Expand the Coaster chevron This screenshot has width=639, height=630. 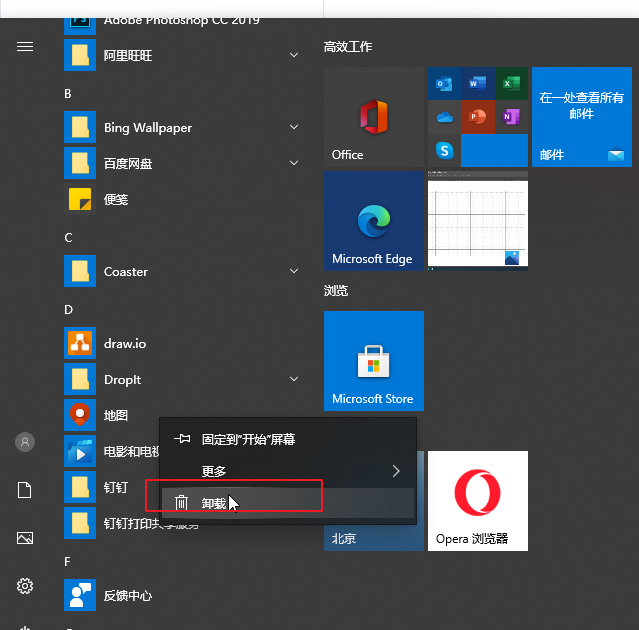tap(294, 271)
